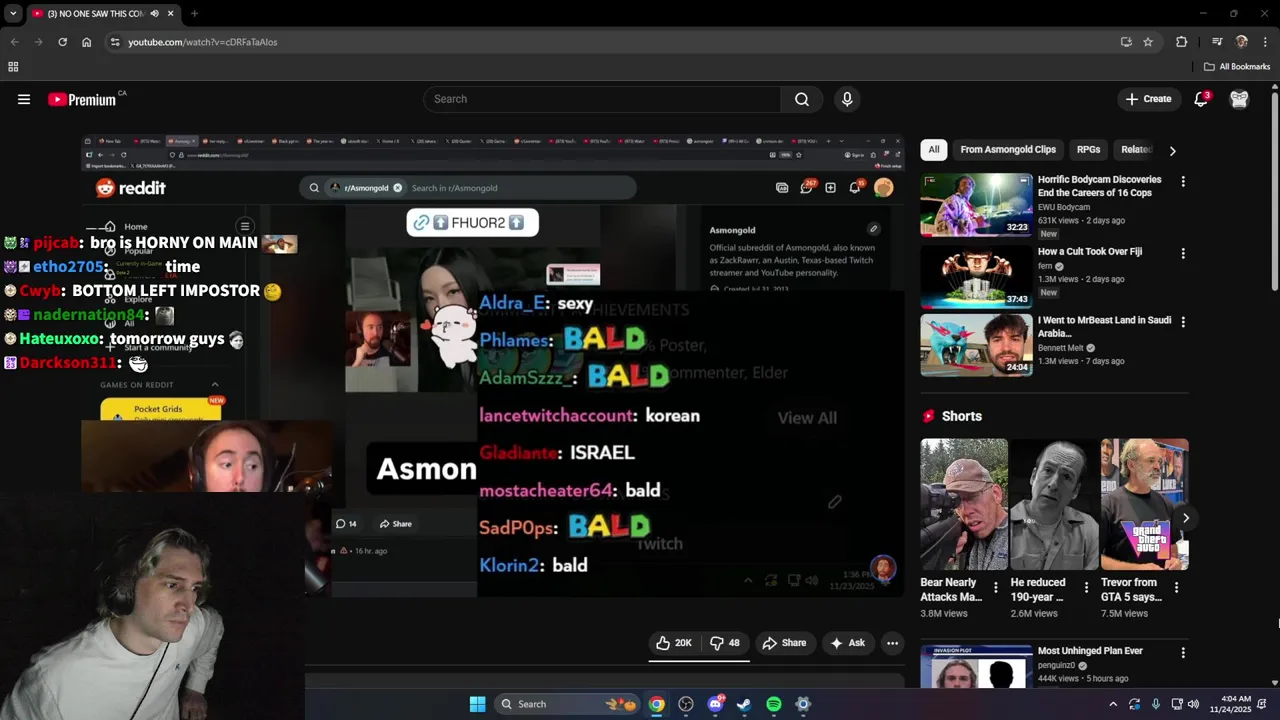Open Chrome tab search dropdown arrow

pyautogui.click(x=13, y=14)
